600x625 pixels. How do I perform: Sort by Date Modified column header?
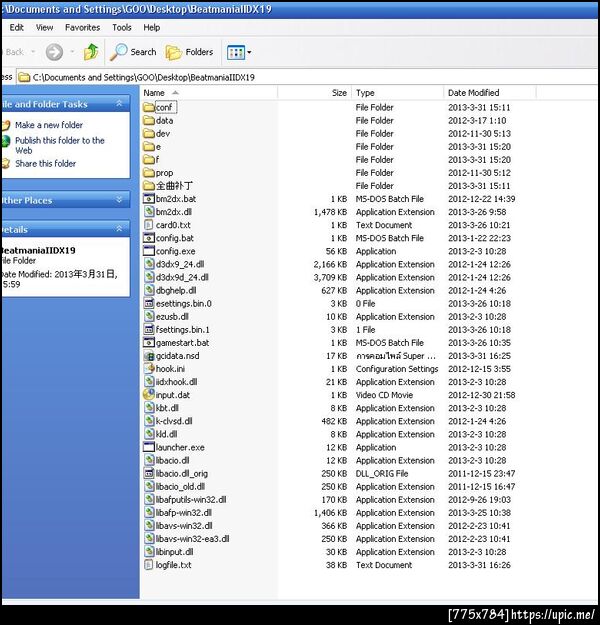point(490,93)
